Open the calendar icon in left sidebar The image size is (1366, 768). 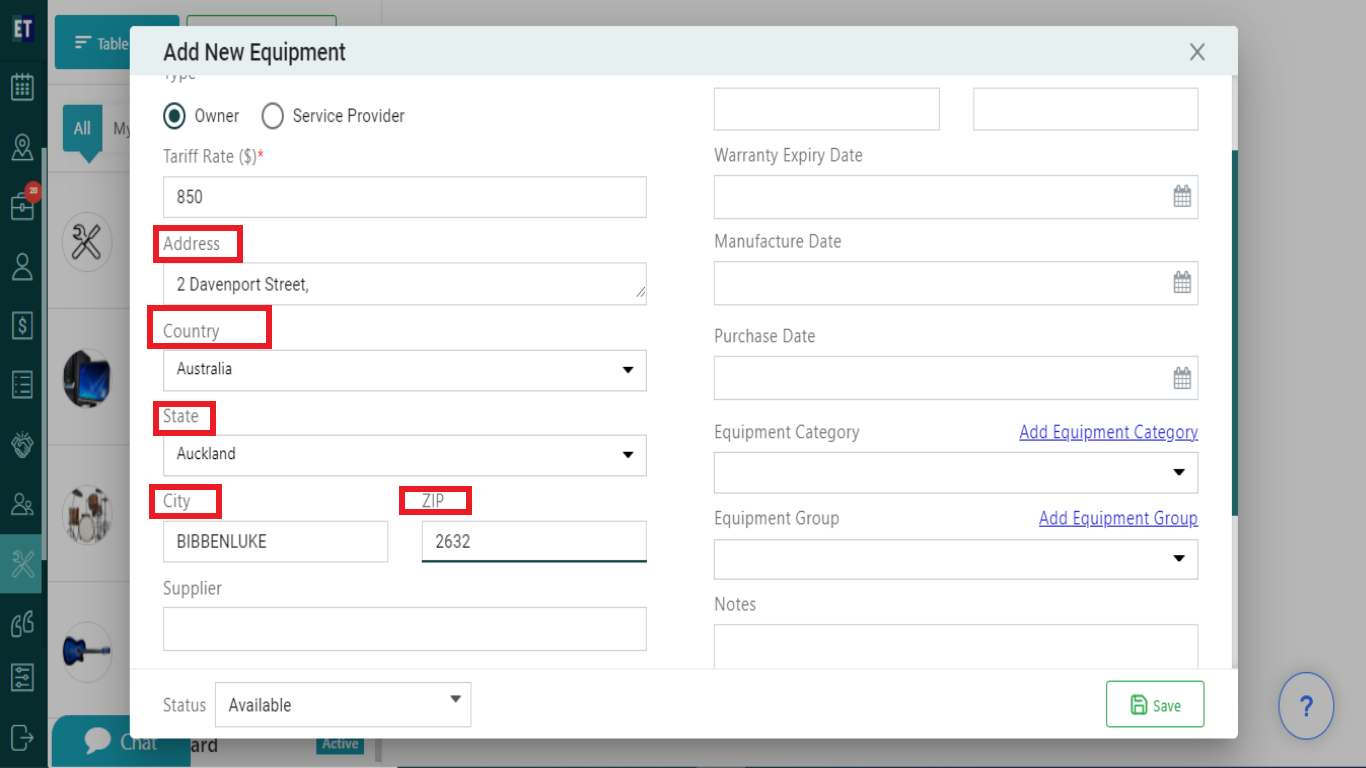(22, 87)
